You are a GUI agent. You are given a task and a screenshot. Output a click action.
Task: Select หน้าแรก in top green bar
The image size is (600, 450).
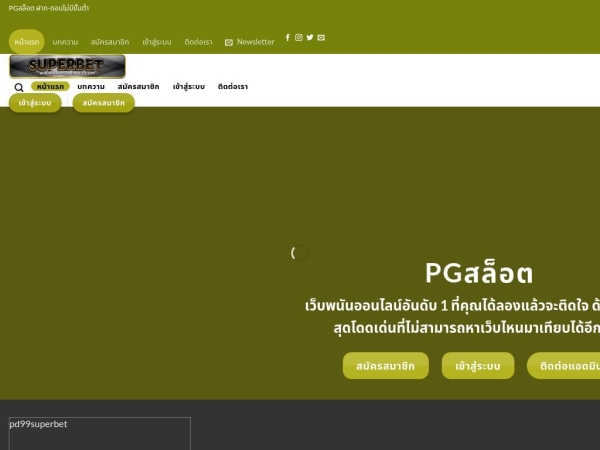click(27, 42)
